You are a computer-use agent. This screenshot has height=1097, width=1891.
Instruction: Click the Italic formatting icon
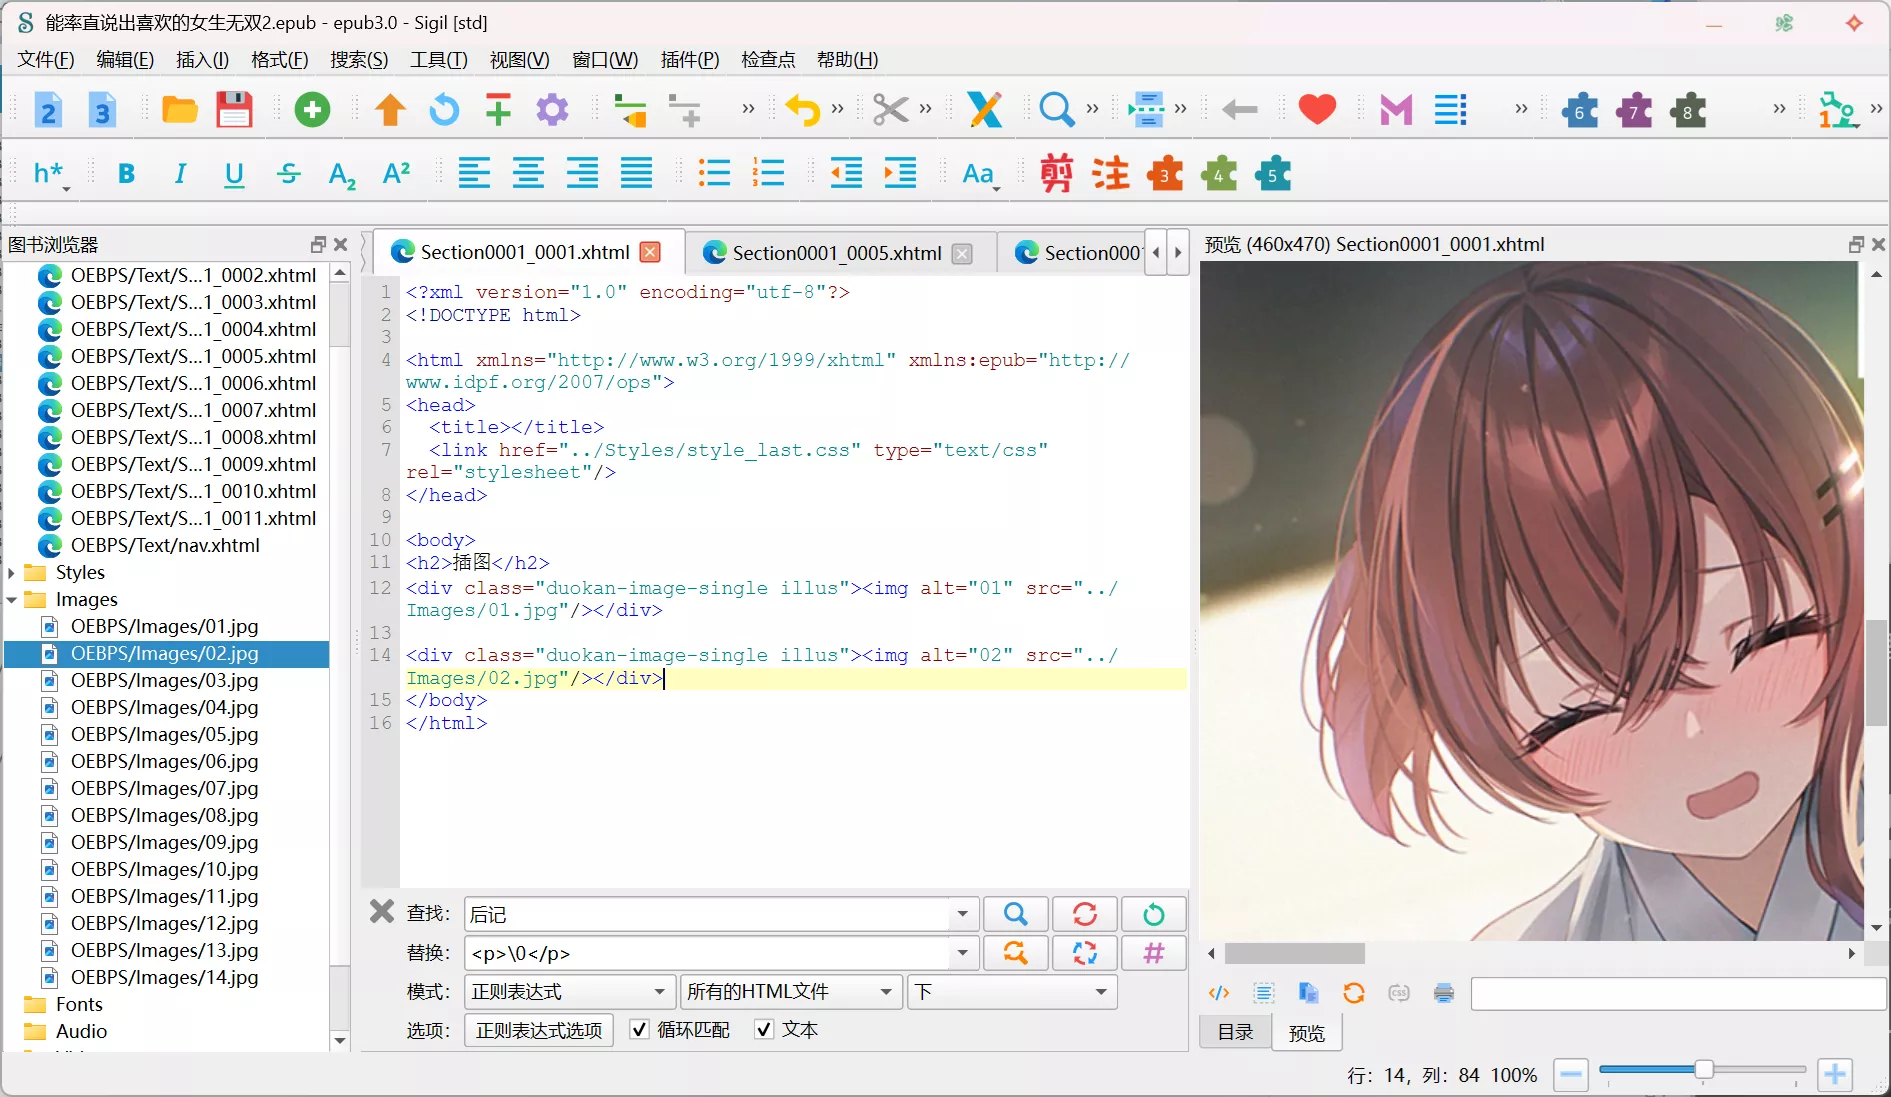coord(180,174)
